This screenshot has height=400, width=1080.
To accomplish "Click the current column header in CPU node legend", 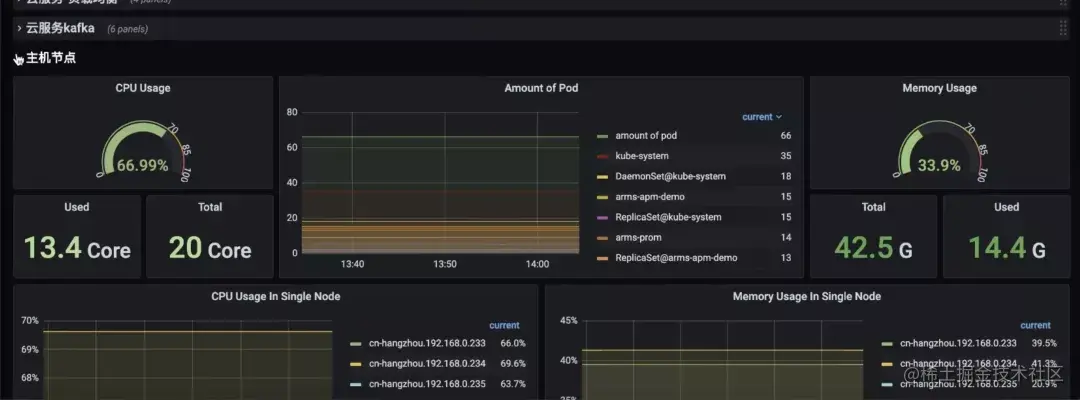I will (504, 325).
